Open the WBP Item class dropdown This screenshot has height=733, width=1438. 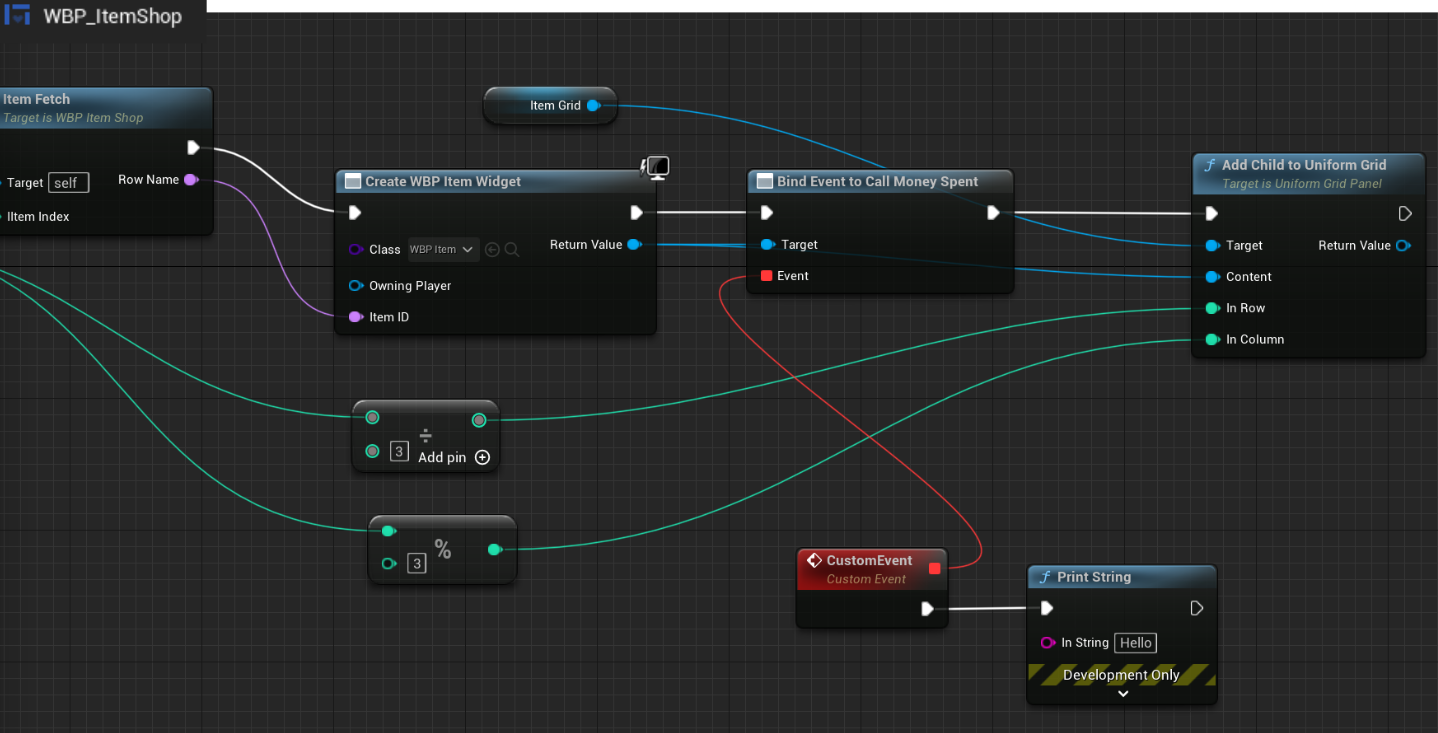442,249
